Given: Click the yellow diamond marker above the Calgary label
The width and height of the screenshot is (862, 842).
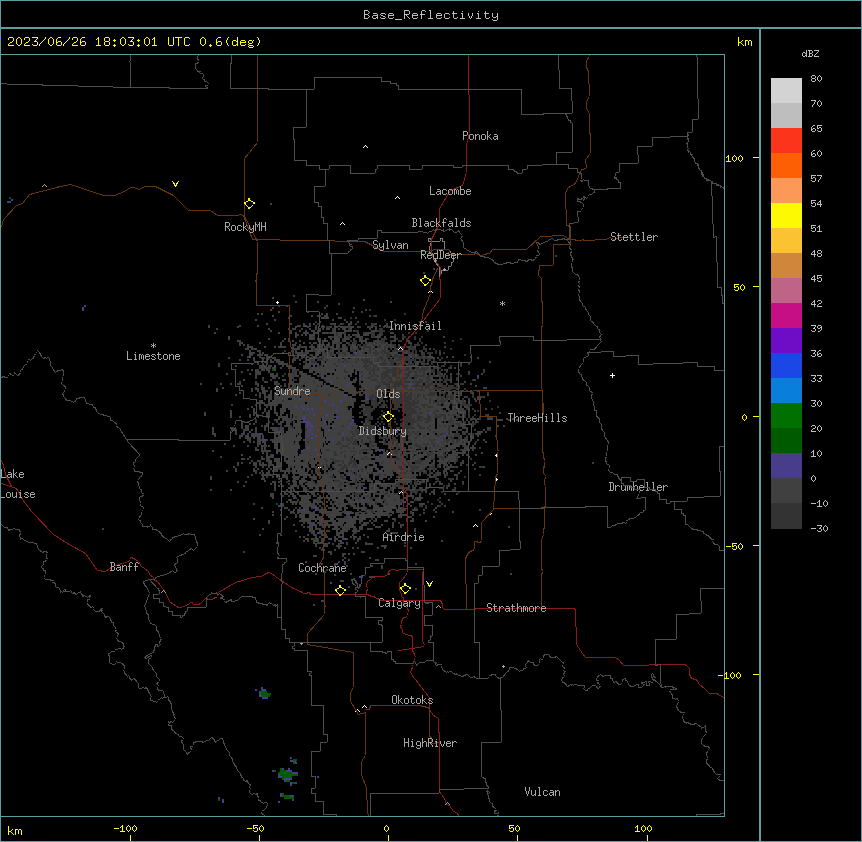Looking at the screenshot, I should click(x=405, y=588).
